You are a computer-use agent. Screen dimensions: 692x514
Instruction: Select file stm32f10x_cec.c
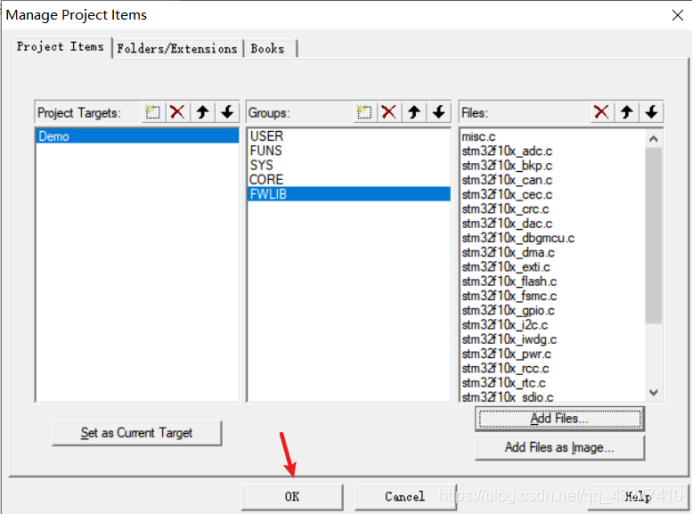tap(553, 195)
